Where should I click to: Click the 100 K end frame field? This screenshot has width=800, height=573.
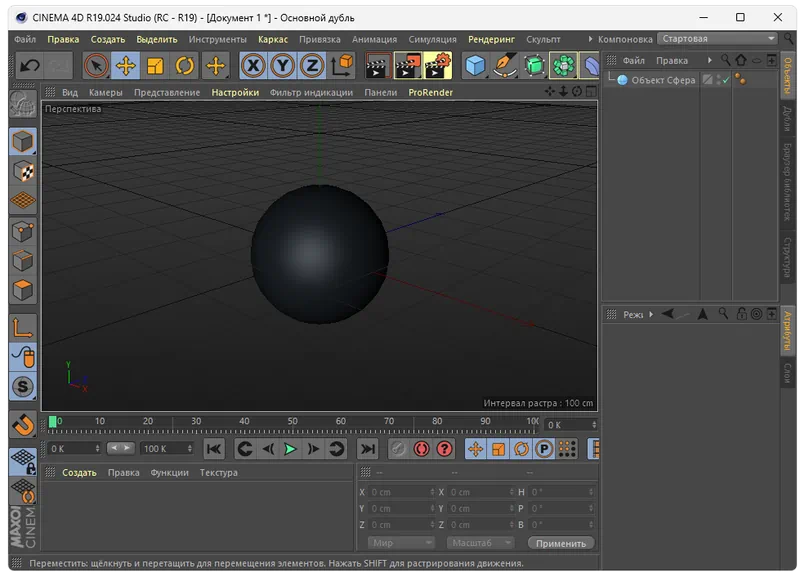pos(167,449)
